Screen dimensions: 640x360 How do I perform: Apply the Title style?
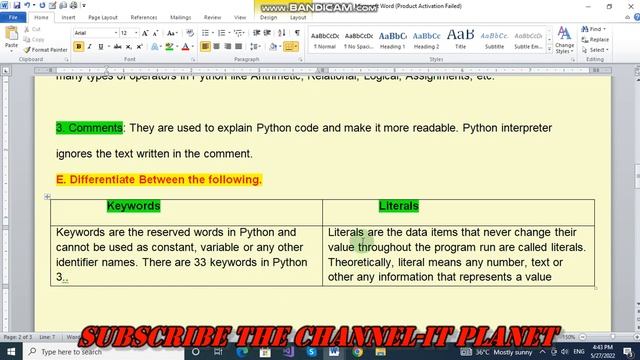coord(460,40)
